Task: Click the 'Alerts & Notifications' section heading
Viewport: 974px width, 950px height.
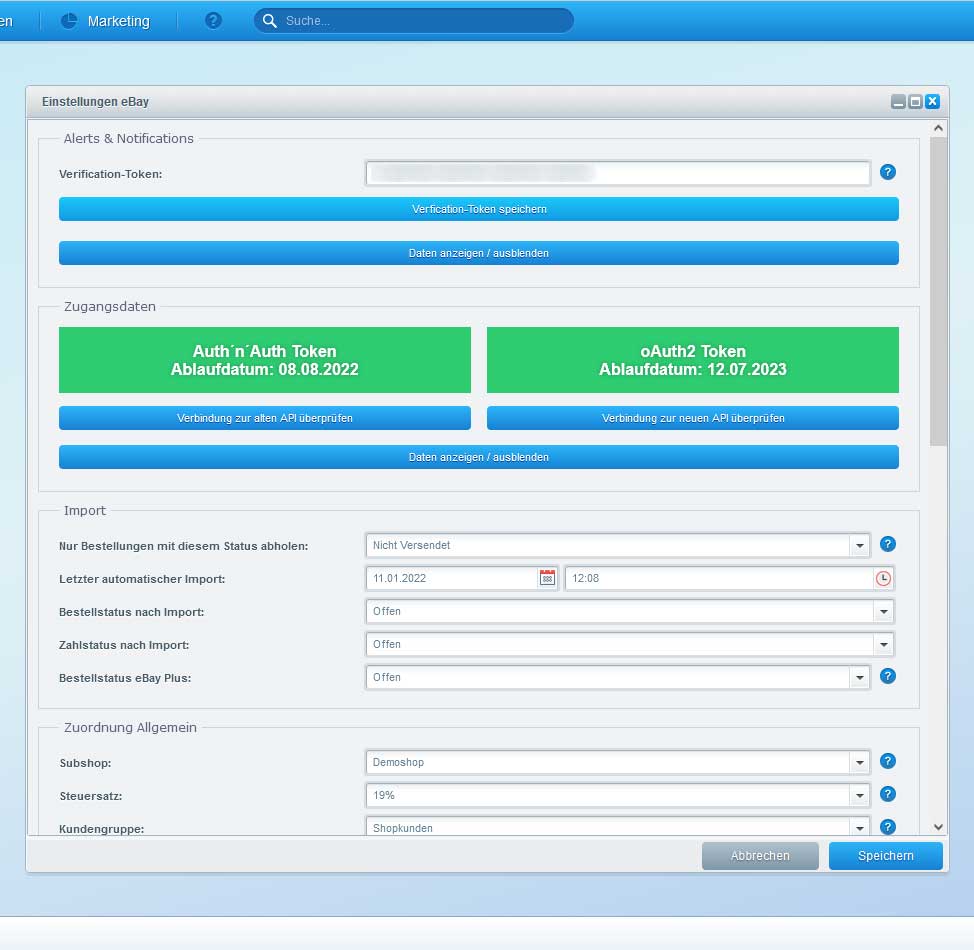Action: click(x=129, y=138)
